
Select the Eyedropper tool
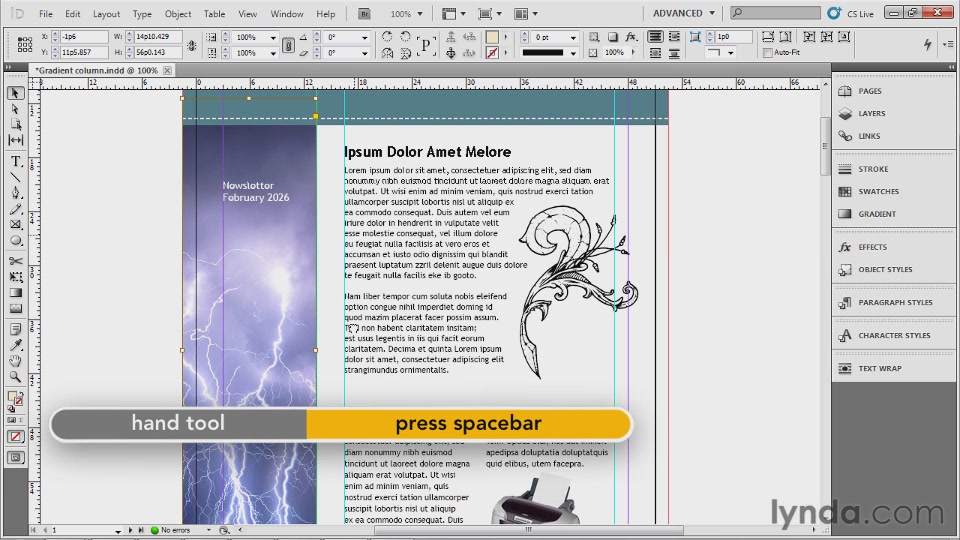[15, 345]
